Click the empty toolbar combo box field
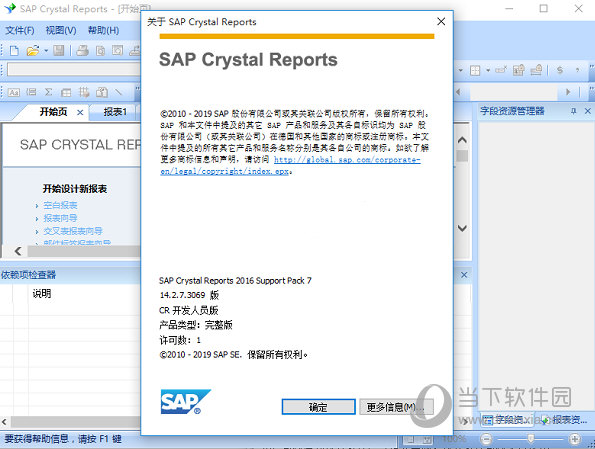Viewport: 595px width, 449px height. pyautogui.click(x=74, y=70)
